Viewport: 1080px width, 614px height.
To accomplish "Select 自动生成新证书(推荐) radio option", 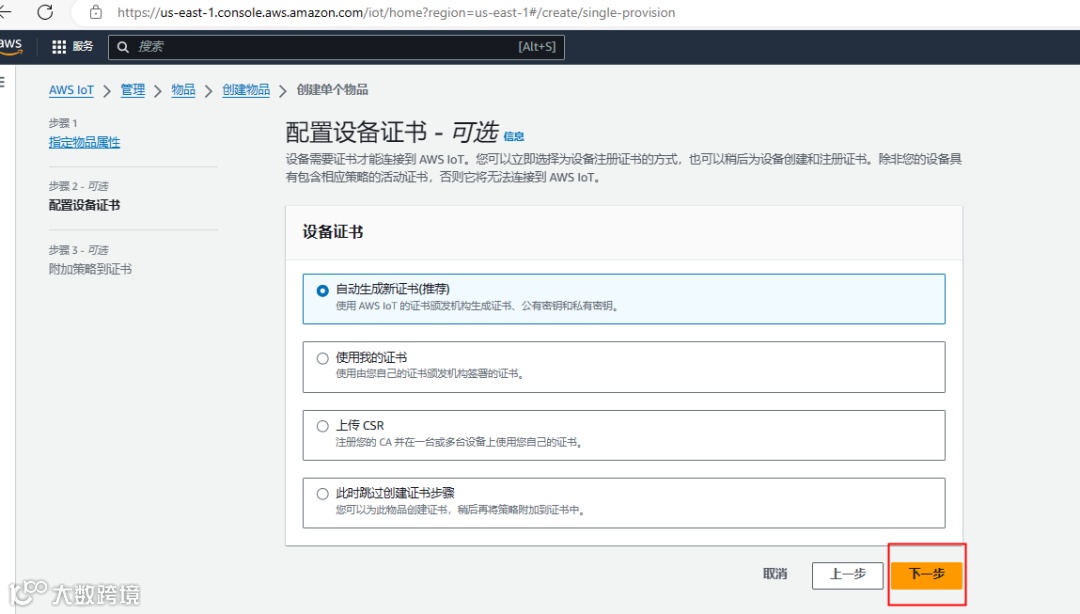I will coord(322,291).
